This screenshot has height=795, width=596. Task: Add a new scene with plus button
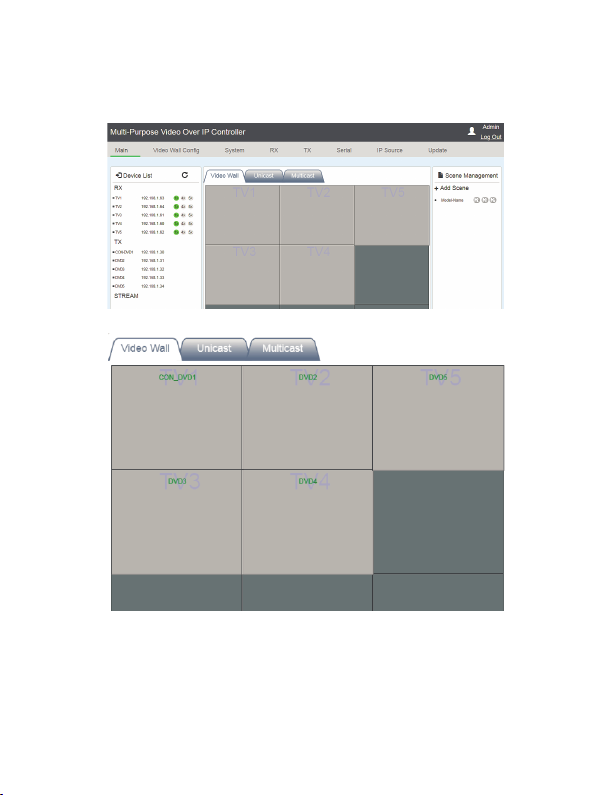pyautogui.click(x=436, y=188)
